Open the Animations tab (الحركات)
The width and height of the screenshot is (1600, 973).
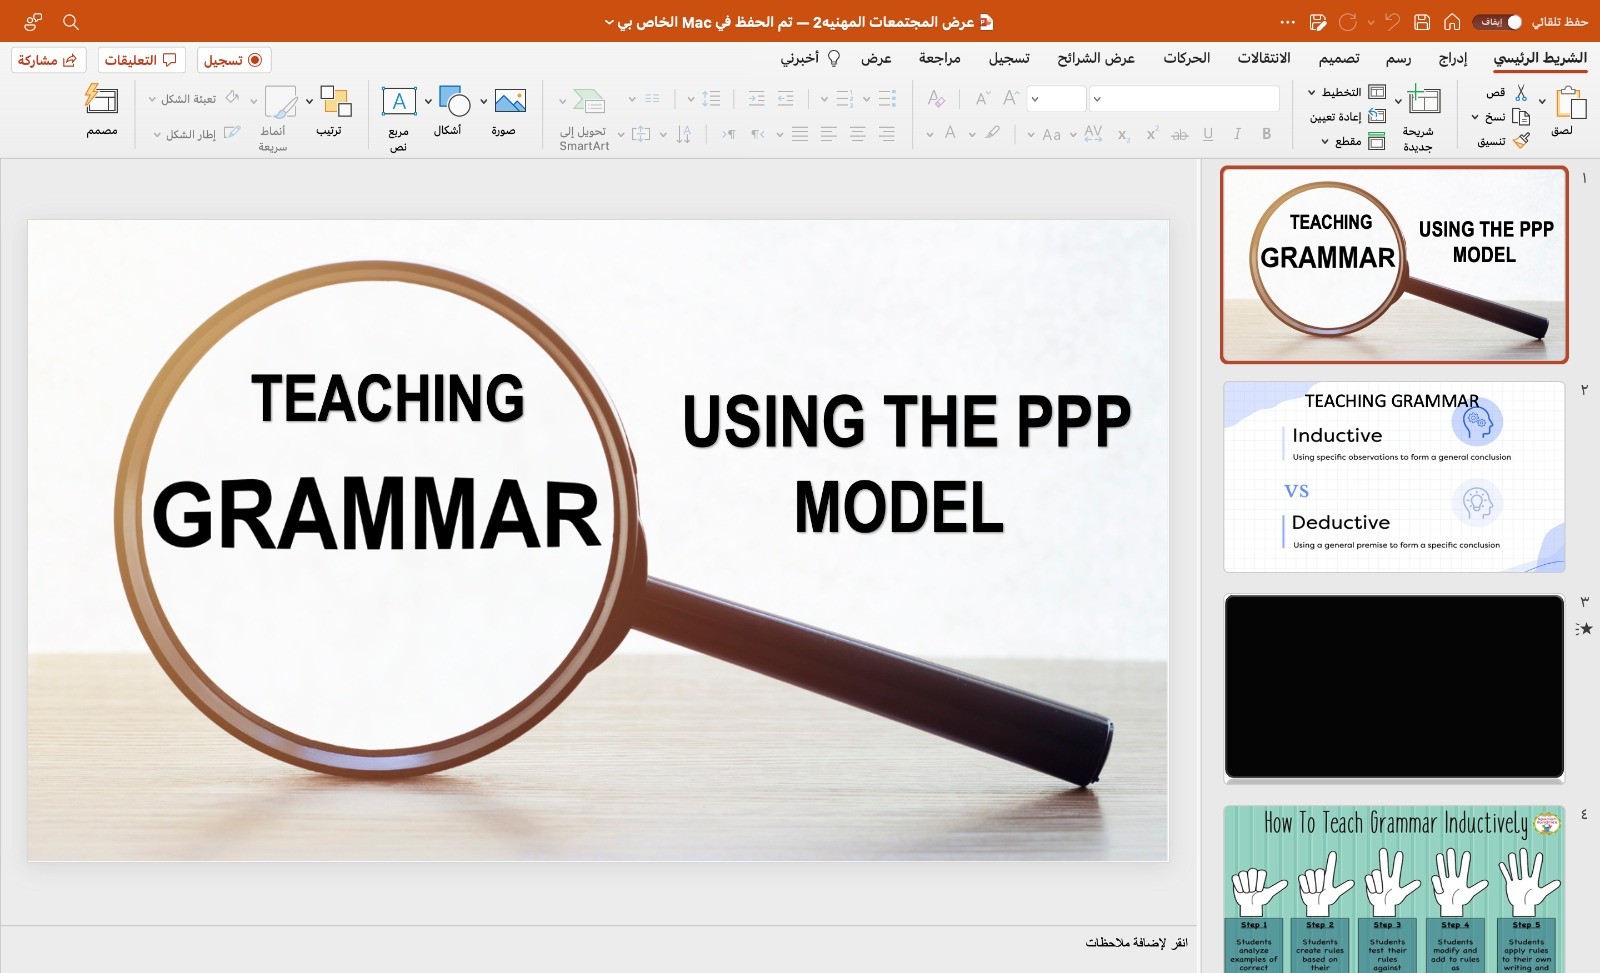[x=1187, y=58]
